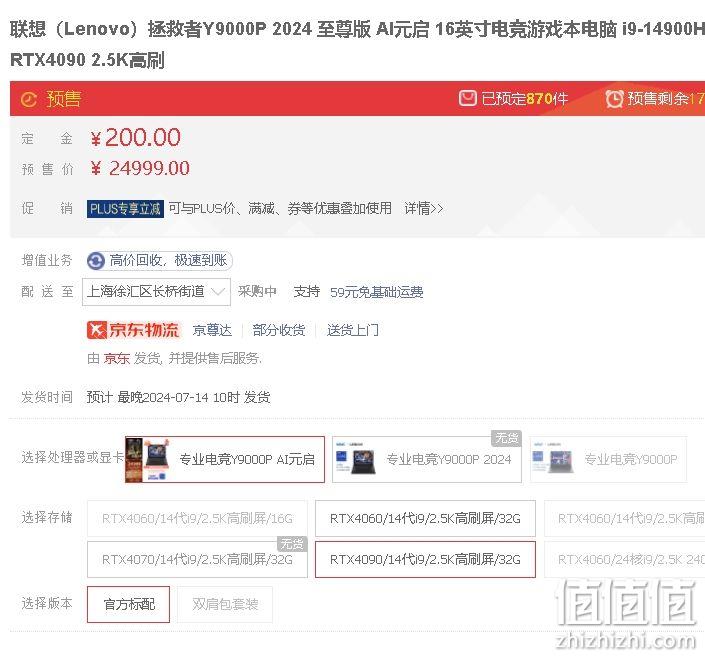Choose RTX4070/14代i9/2.5K高刷屏/32G configuration
The image size is (705, 658).
point(197,559)
